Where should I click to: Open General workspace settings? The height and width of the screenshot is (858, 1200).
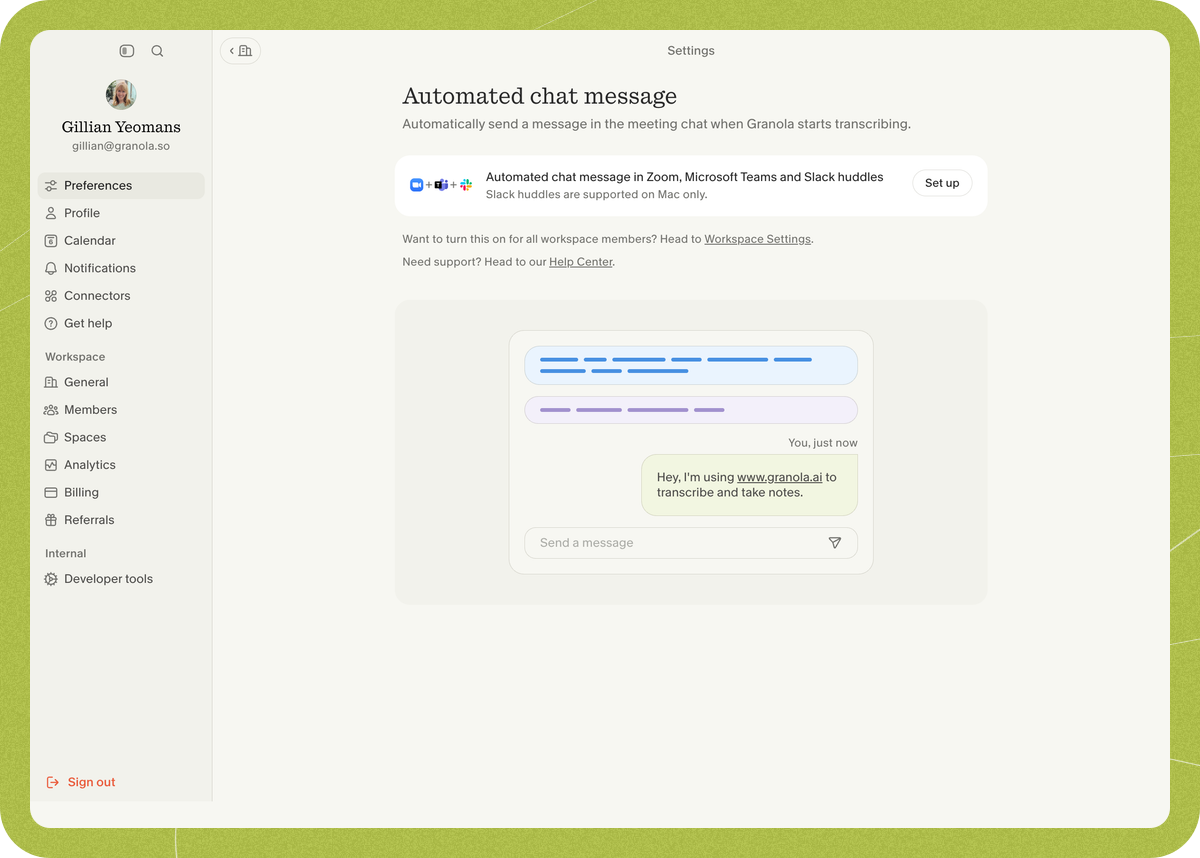tap(121, 382)
